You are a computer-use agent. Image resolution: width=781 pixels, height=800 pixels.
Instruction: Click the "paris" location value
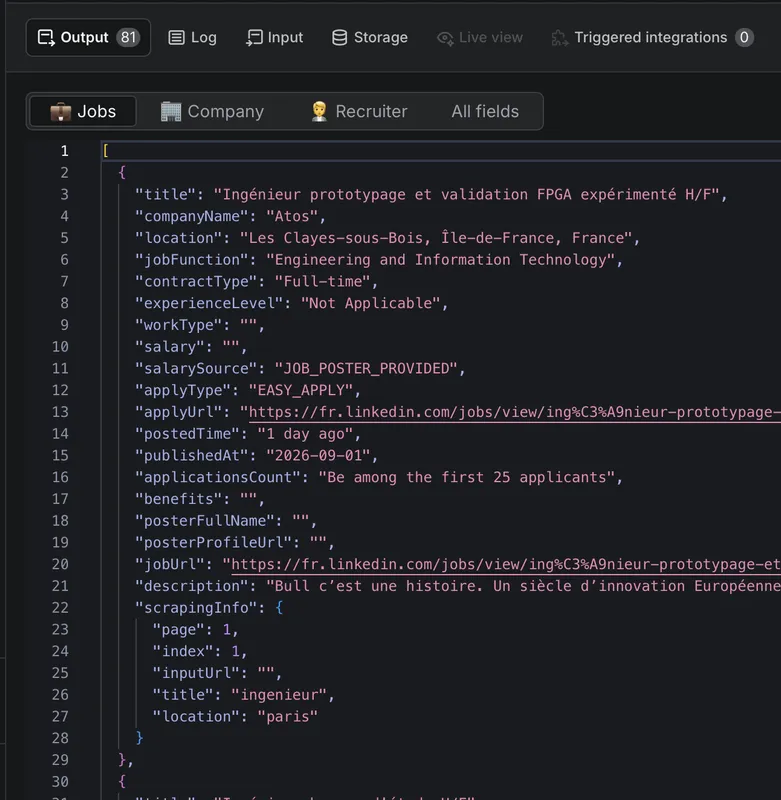288,717
